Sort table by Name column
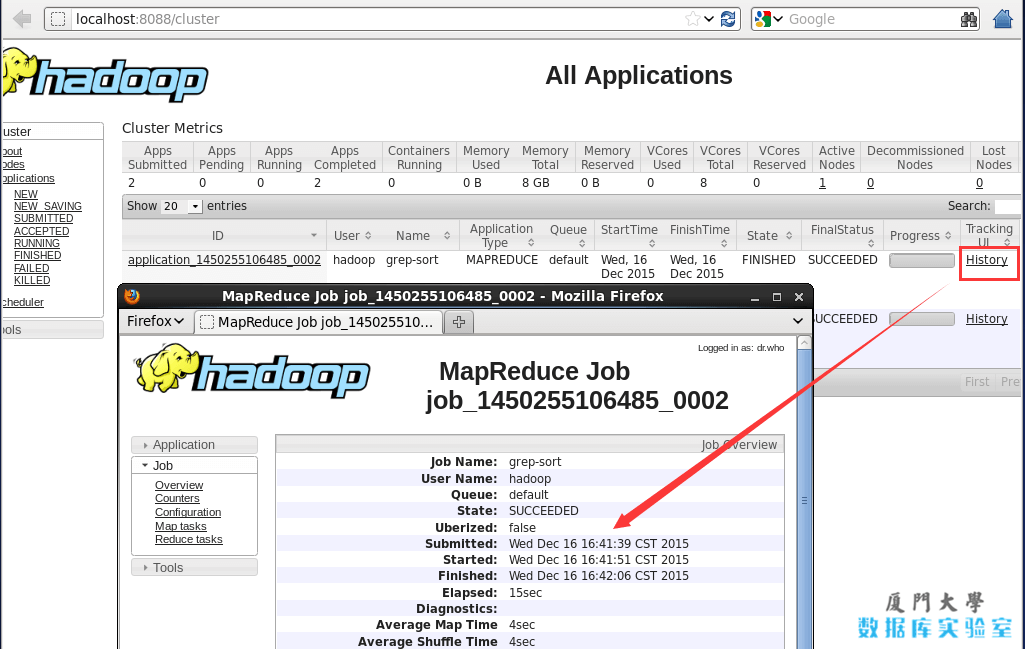 pyautogui.click(x=420, y=235)
